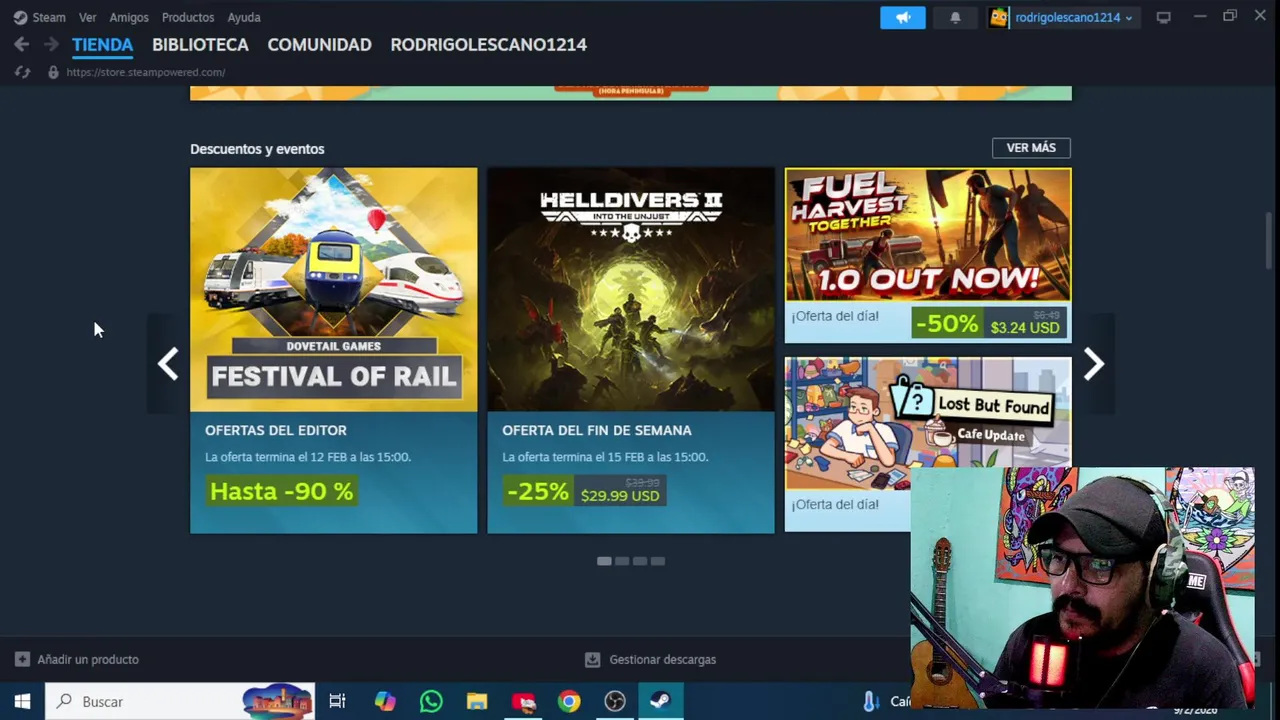Show previous carousel deals with left arrow
This screenshot has height=720, width=1280.
coord(168,364)
